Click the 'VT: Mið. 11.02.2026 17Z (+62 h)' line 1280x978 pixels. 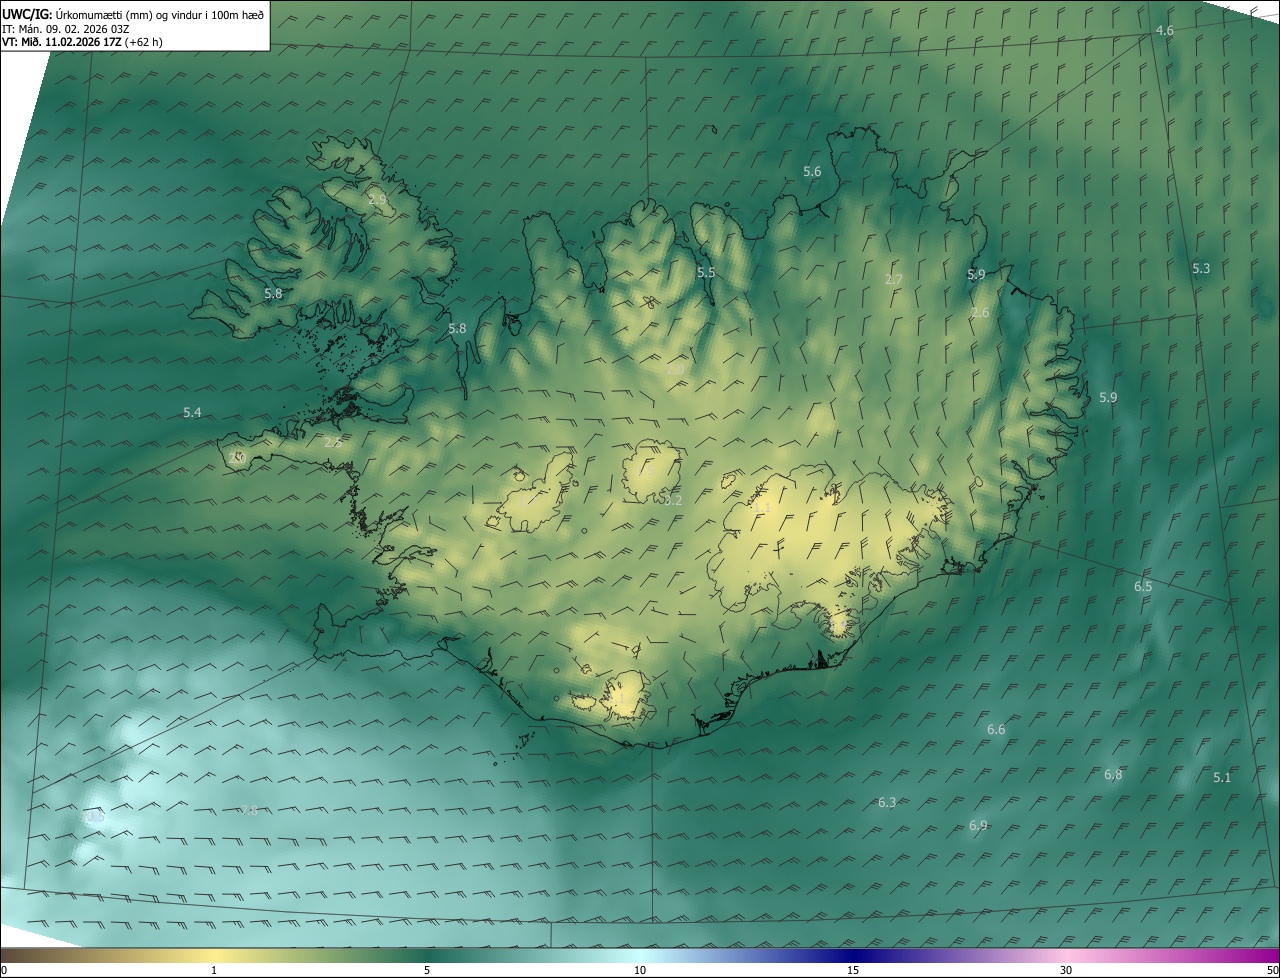click(x=82, y=42)
